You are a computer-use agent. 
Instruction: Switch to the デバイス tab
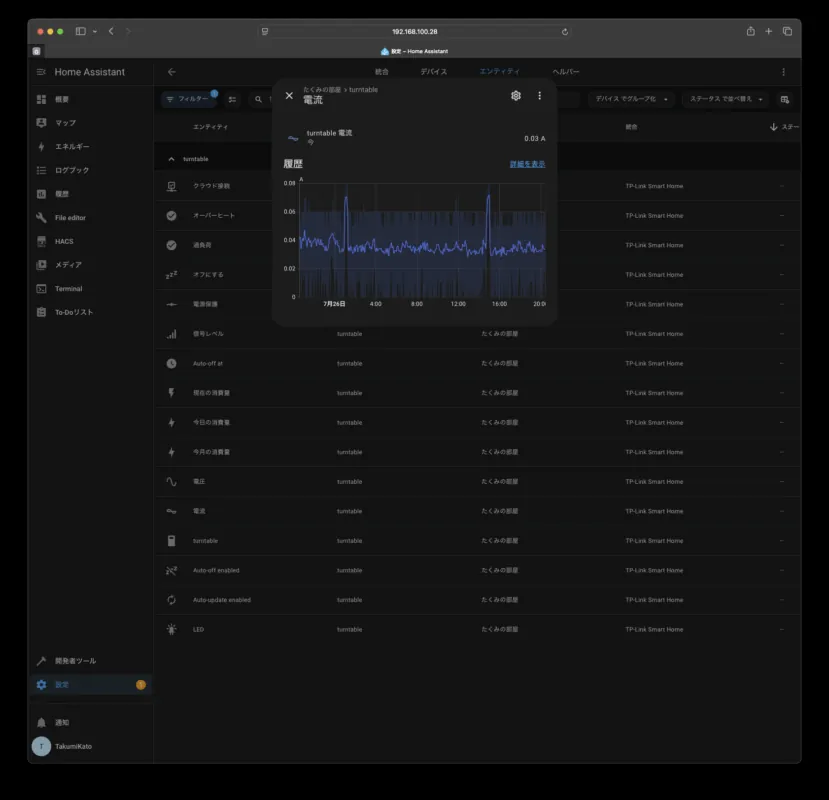pos(434,72)
